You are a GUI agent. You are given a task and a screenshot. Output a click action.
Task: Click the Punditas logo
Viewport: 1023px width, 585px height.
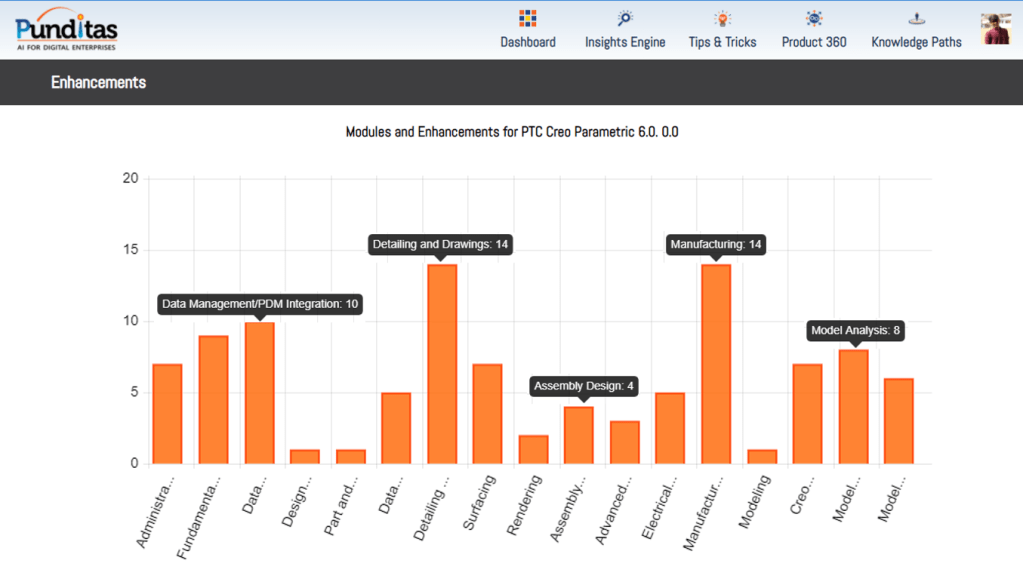click(66, 29)
